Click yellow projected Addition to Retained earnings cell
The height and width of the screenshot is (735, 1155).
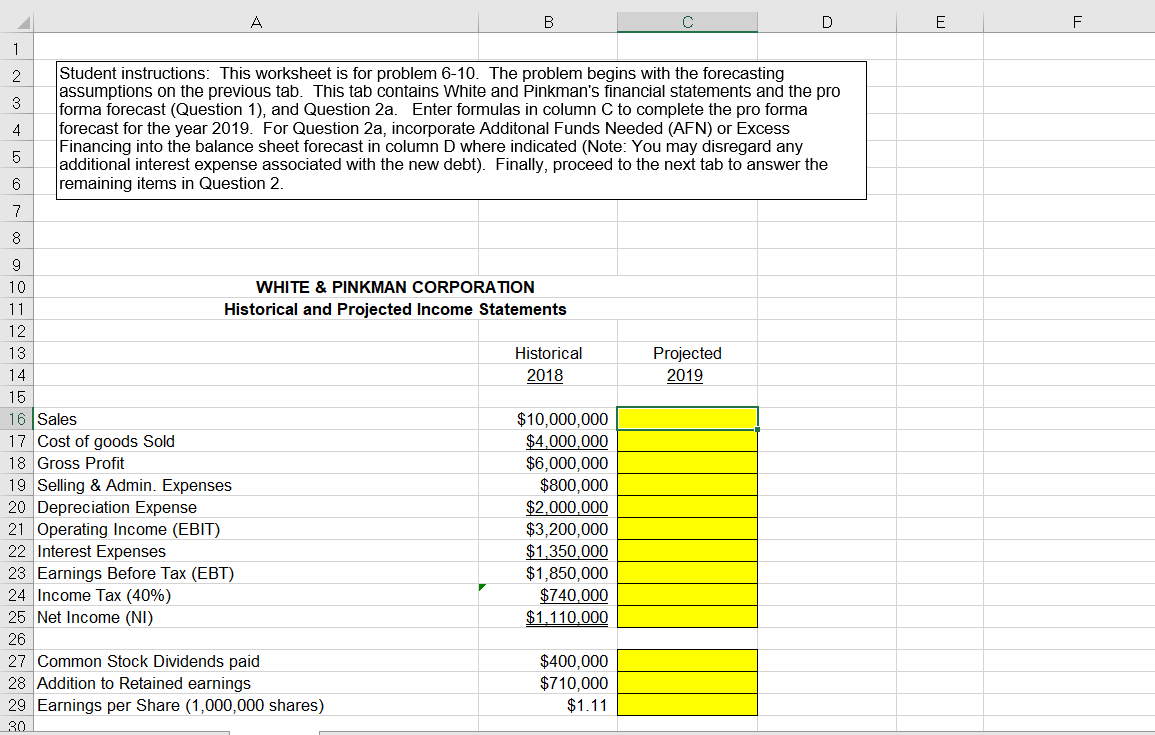687,683
